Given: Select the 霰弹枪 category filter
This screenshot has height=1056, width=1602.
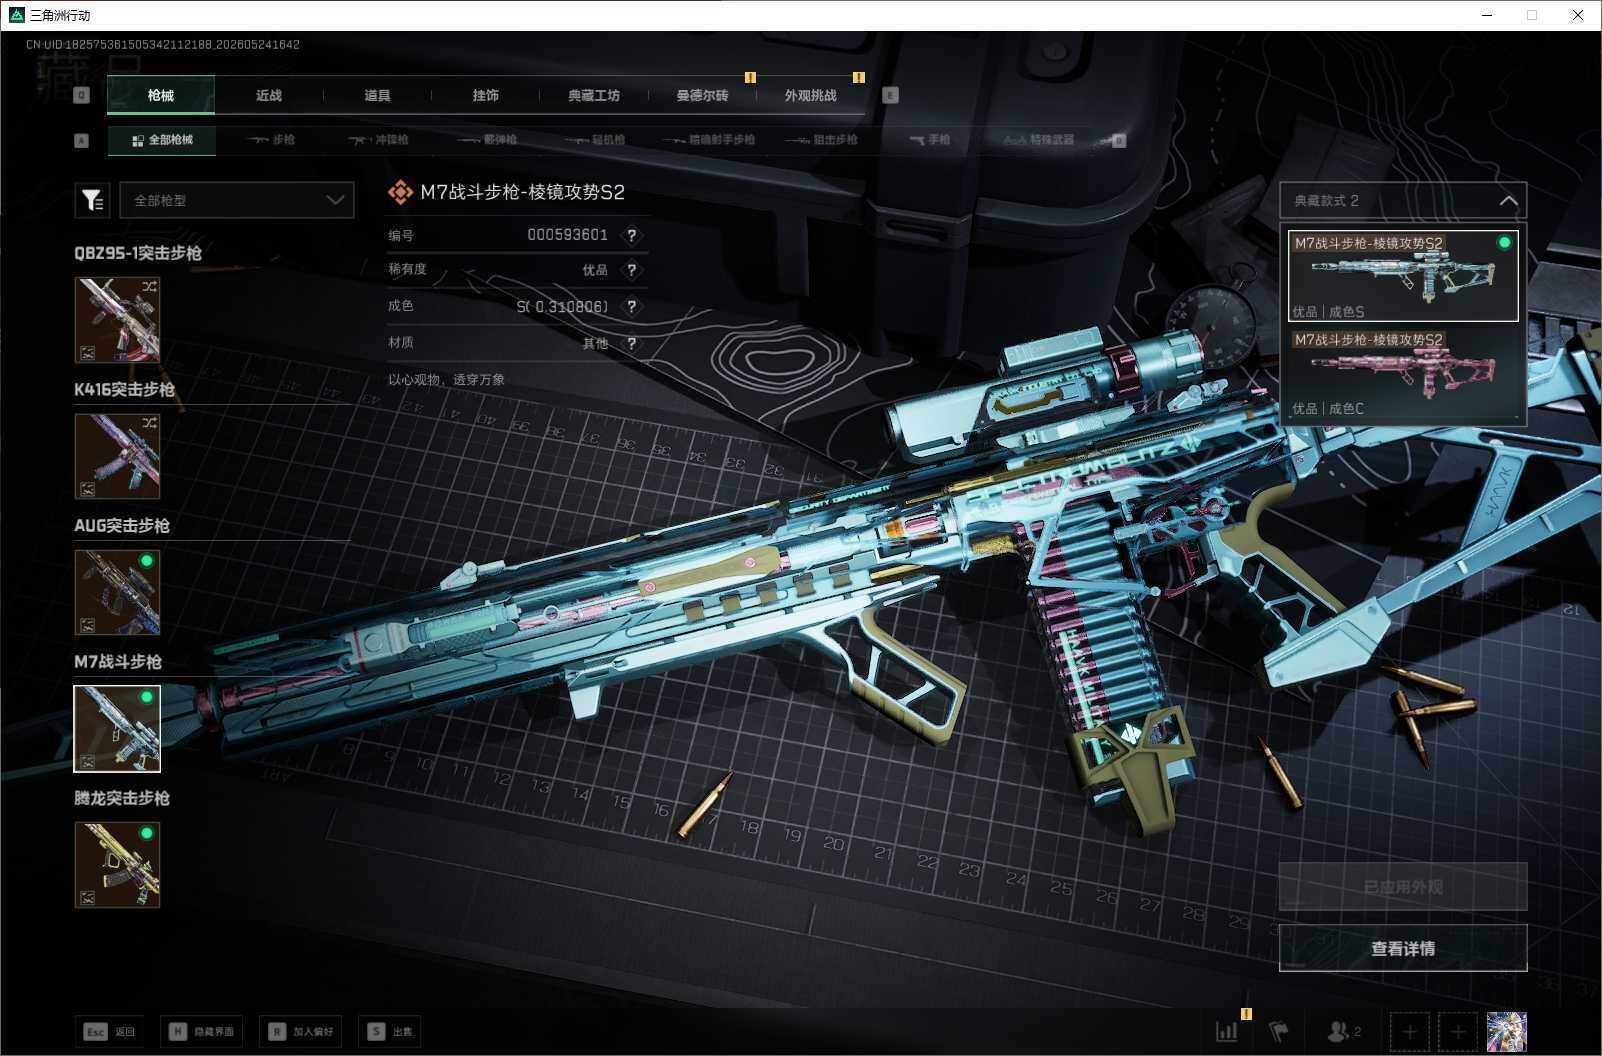Looking at the screenshot, I should coord(487,140).
